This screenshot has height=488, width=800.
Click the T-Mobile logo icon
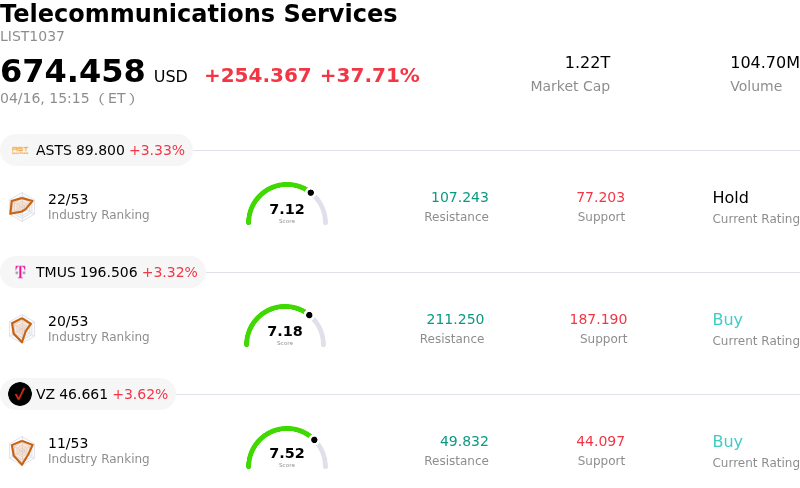coord(20,272)
